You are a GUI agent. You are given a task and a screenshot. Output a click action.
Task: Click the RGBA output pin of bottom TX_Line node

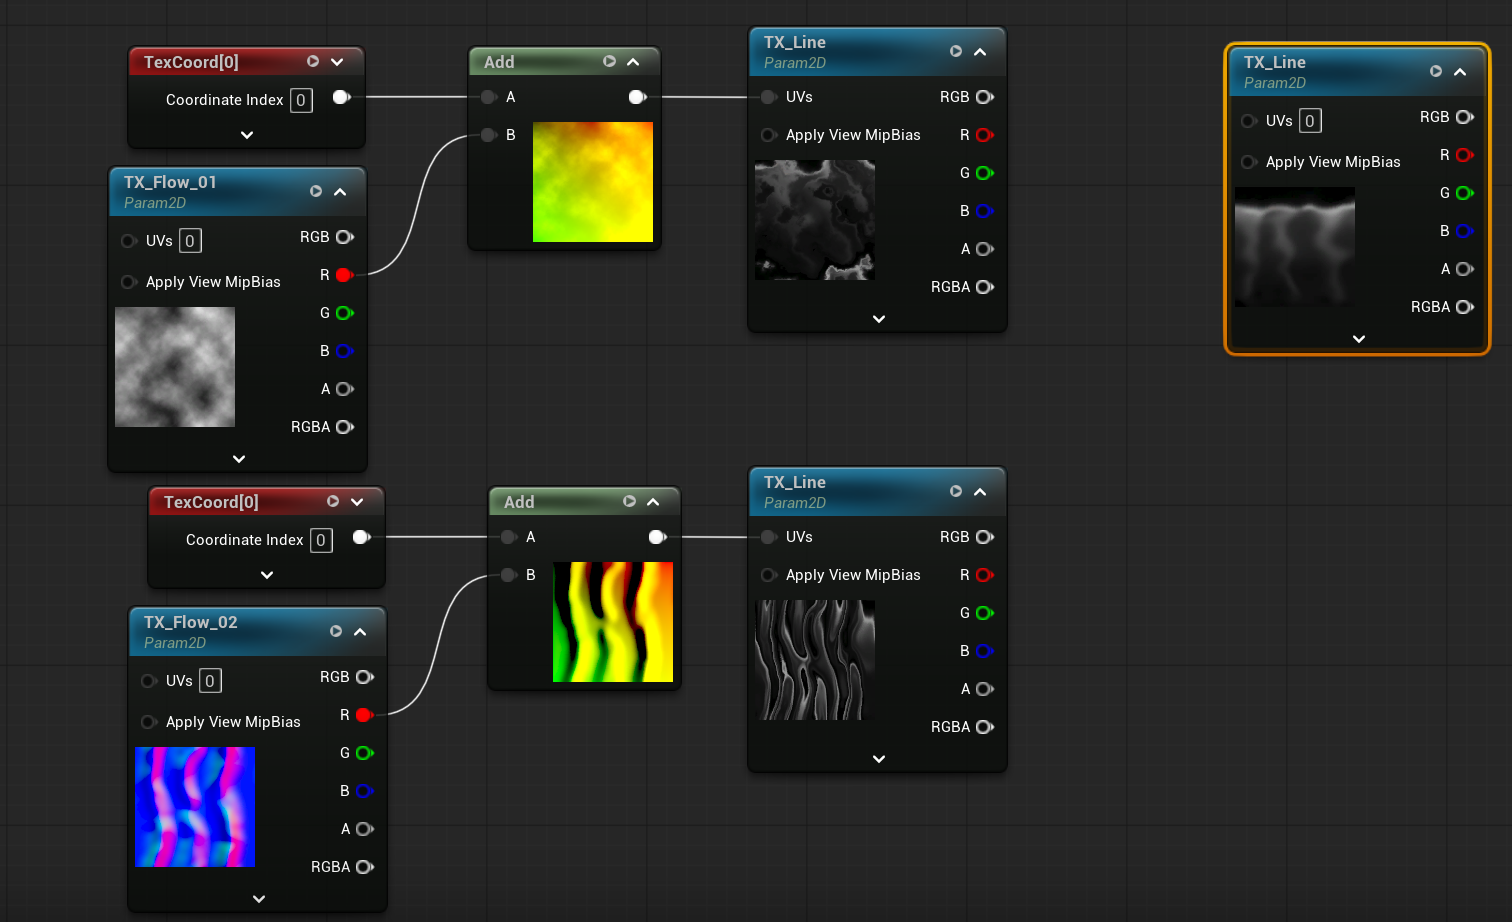click(985, 727)
